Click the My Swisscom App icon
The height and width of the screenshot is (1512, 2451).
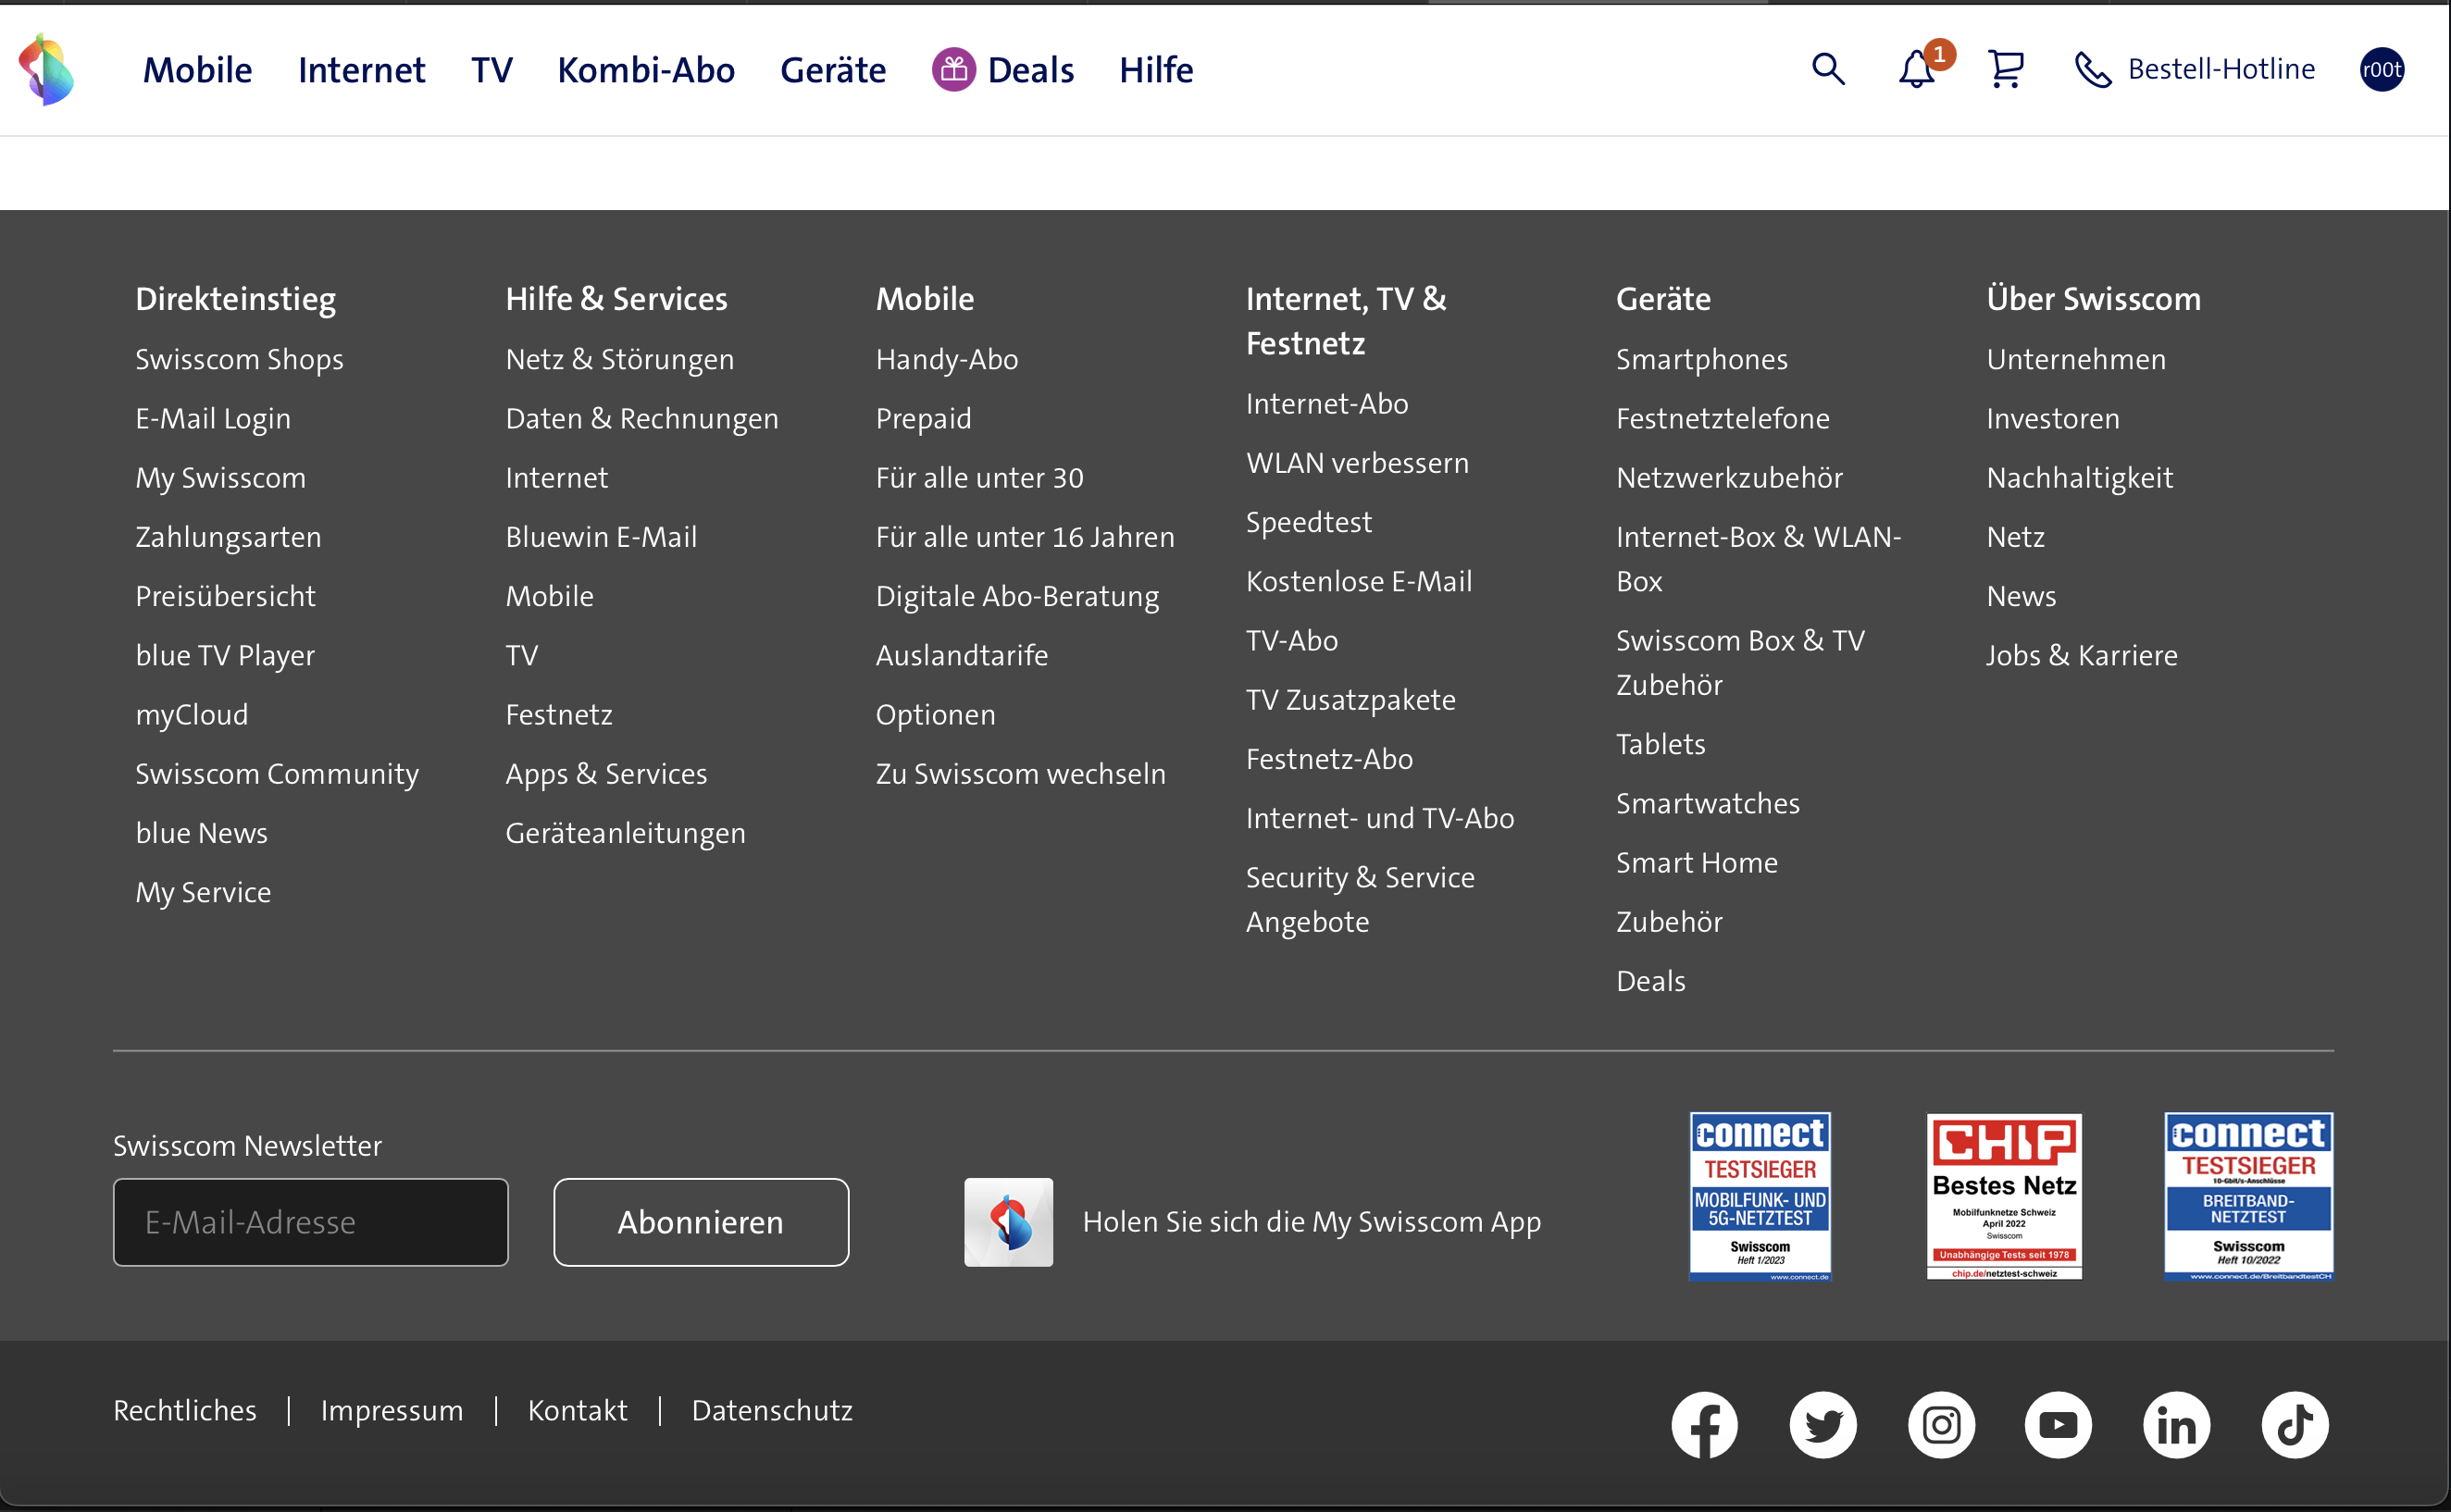(1008, 1221)
